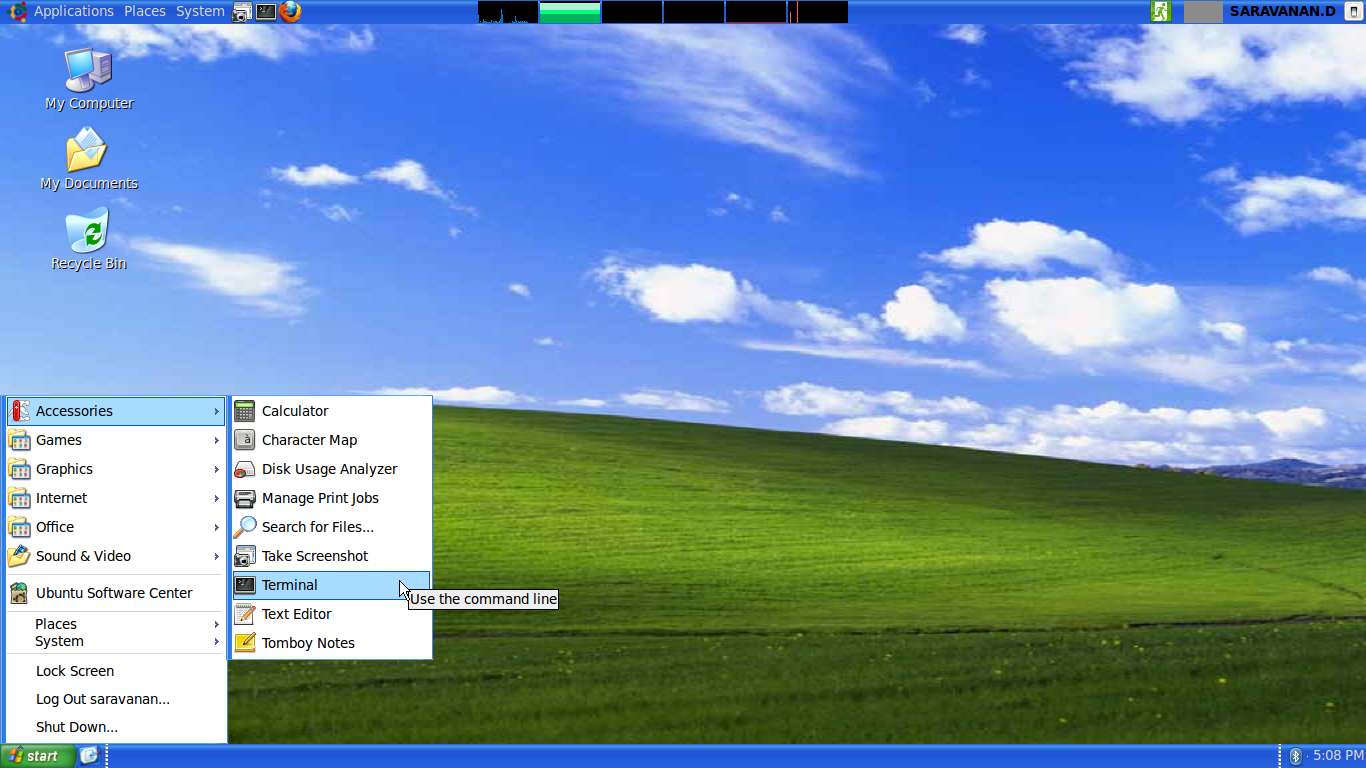Click the Sound & Video category icon

pos(19,556)
